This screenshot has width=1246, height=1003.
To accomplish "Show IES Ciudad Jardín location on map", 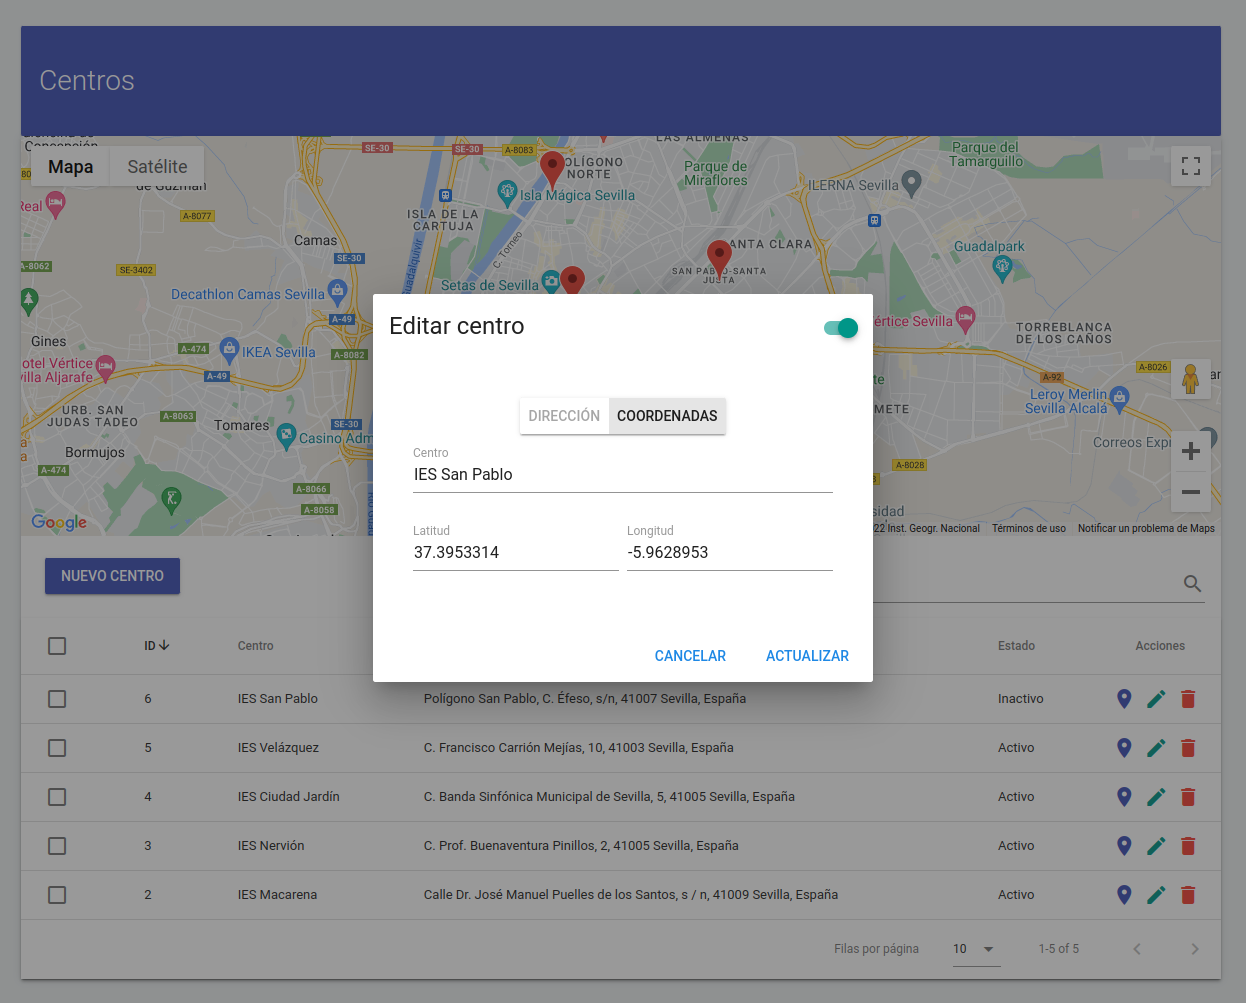I will coord(1124,797).
